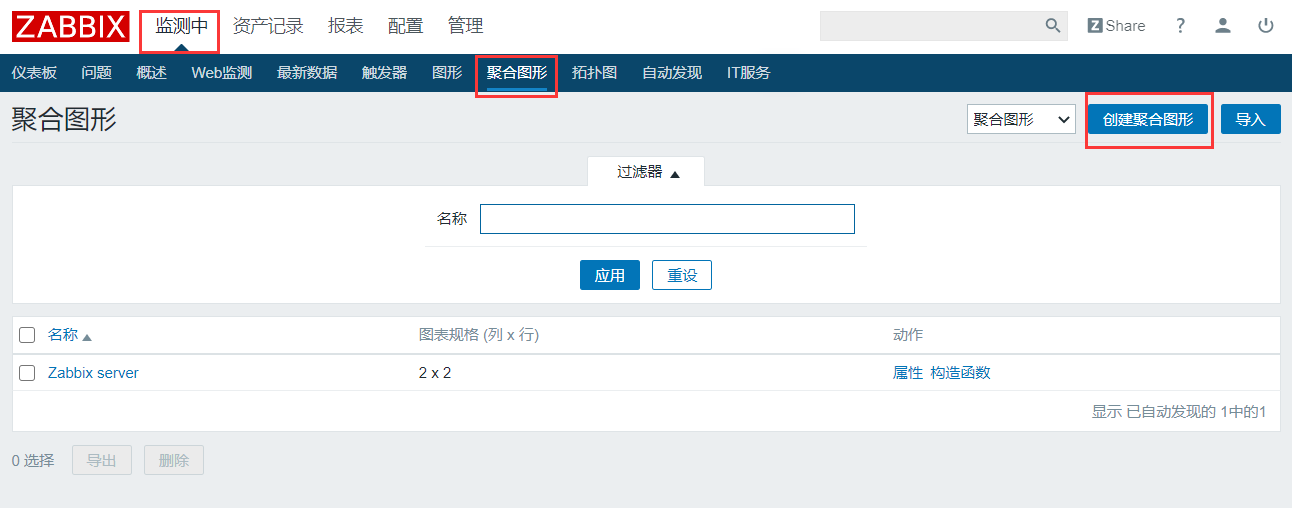This screenshot has height=508, width=1292.
Task: Click the 0 选择 counter text
Action: click(x=33, y=461)
